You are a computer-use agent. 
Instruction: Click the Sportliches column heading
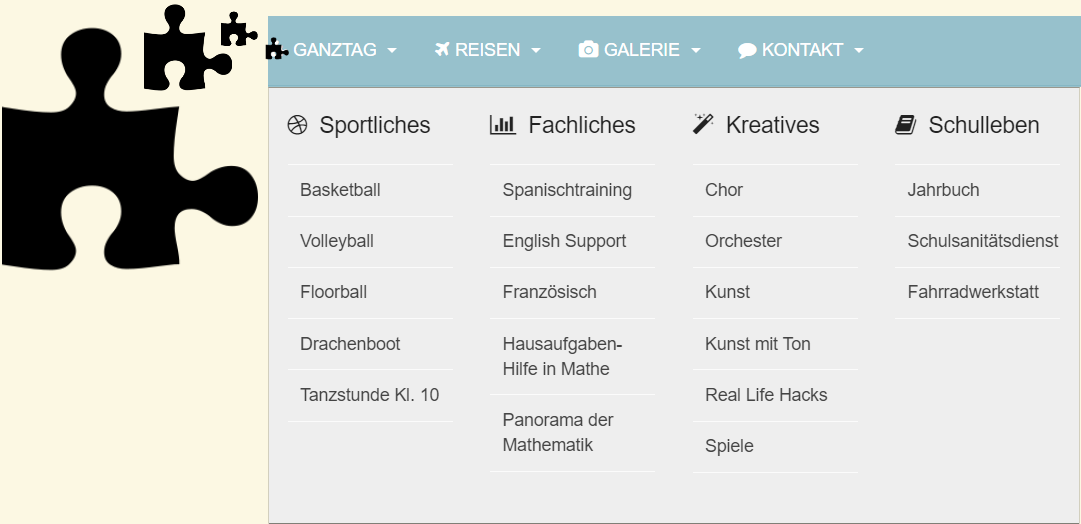click(x=375, y=125)
